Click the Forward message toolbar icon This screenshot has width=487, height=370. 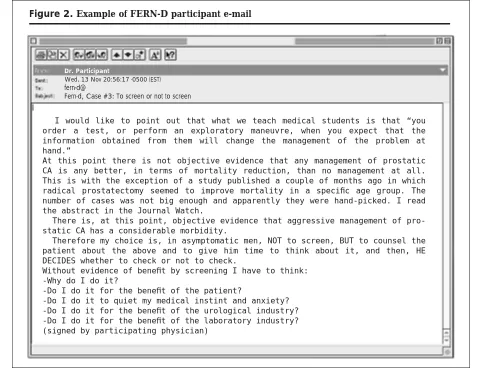[x=102, y=55]
